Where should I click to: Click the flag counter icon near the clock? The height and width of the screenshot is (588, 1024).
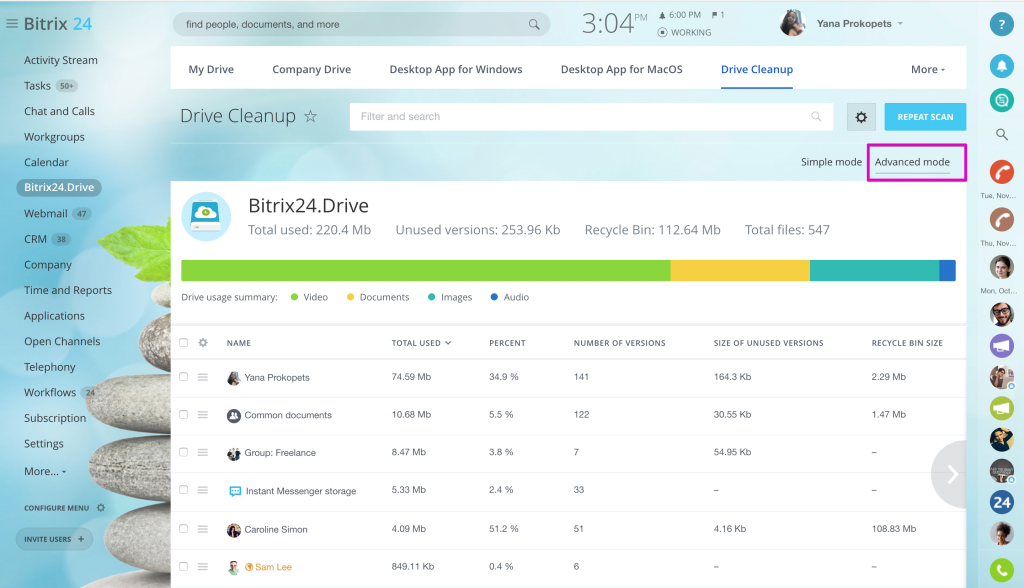(x=718, y=14)
